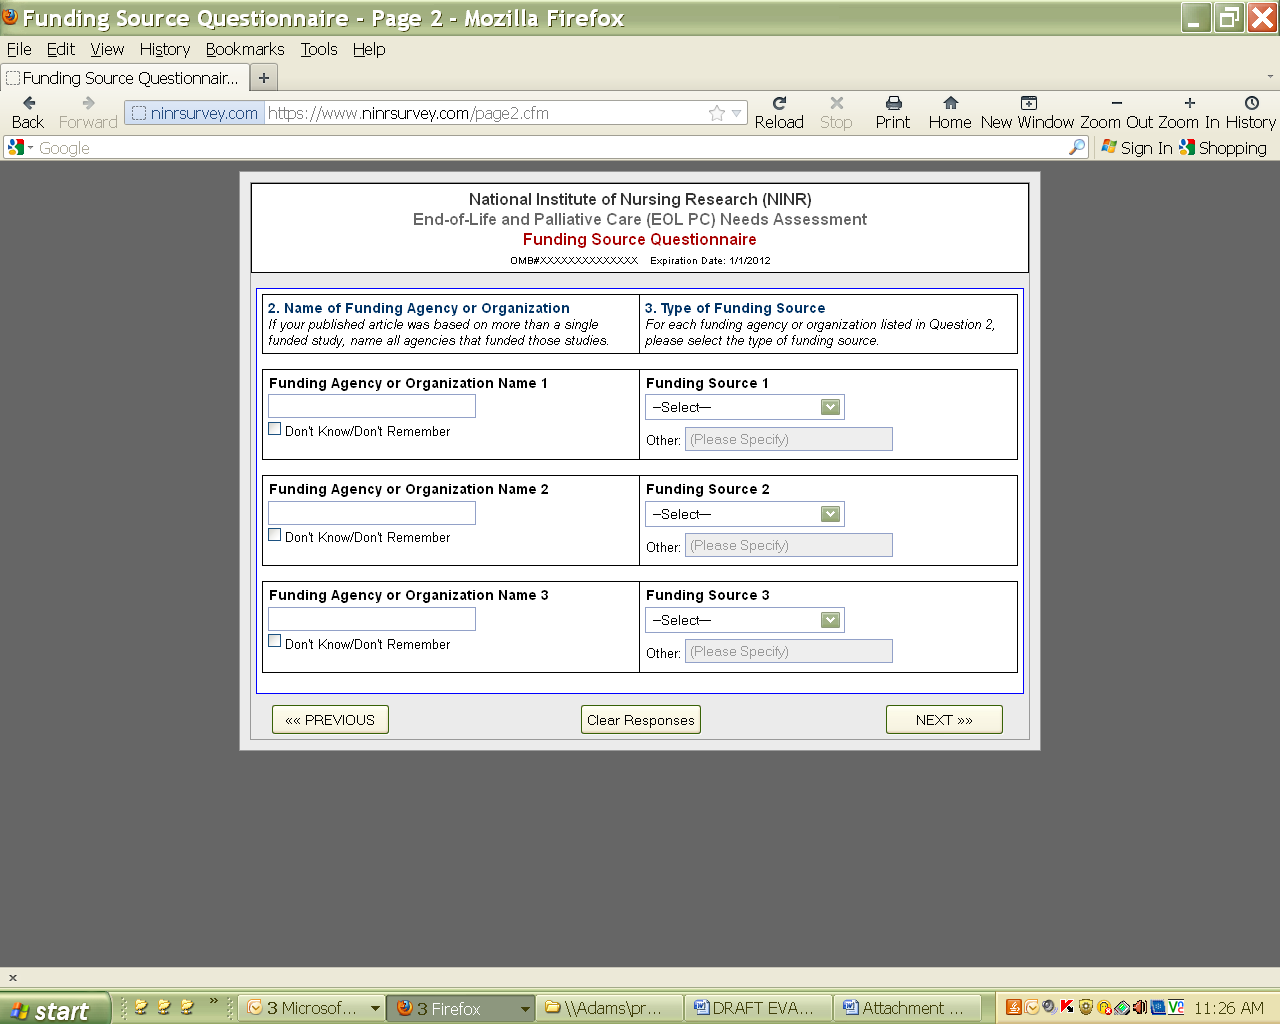Open a New Window
Viewport: 1280px width, 1024px height.
click(x=1028, y=112)
